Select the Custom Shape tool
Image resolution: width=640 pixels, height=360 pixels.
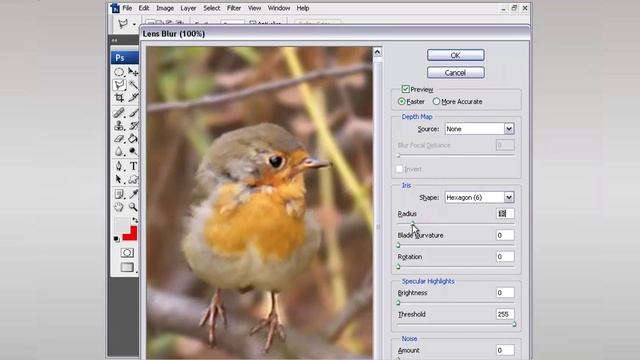point(133,179)
